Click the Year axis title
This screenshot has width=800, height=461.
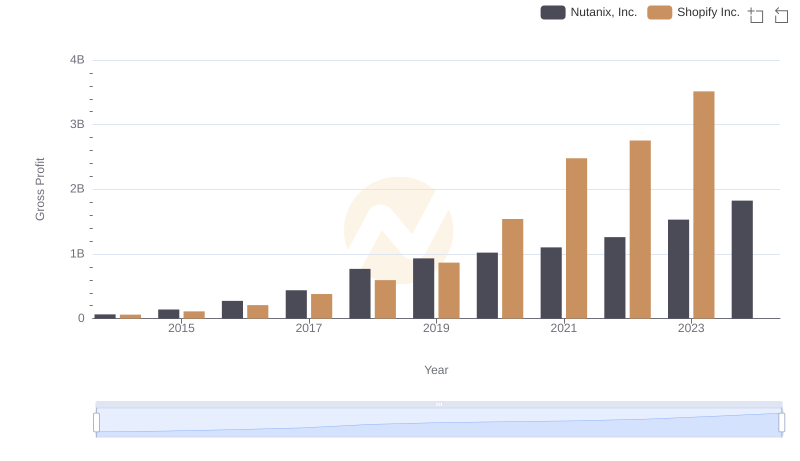point(436,370)
